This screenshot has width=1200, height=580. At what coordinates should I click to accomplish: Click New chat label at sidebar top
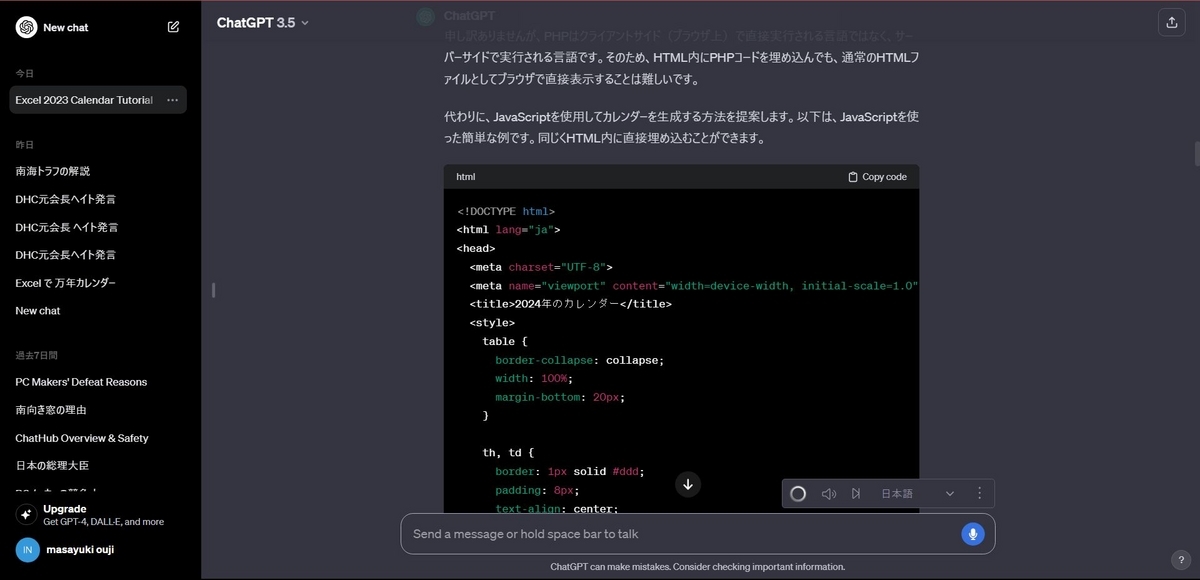65,28
